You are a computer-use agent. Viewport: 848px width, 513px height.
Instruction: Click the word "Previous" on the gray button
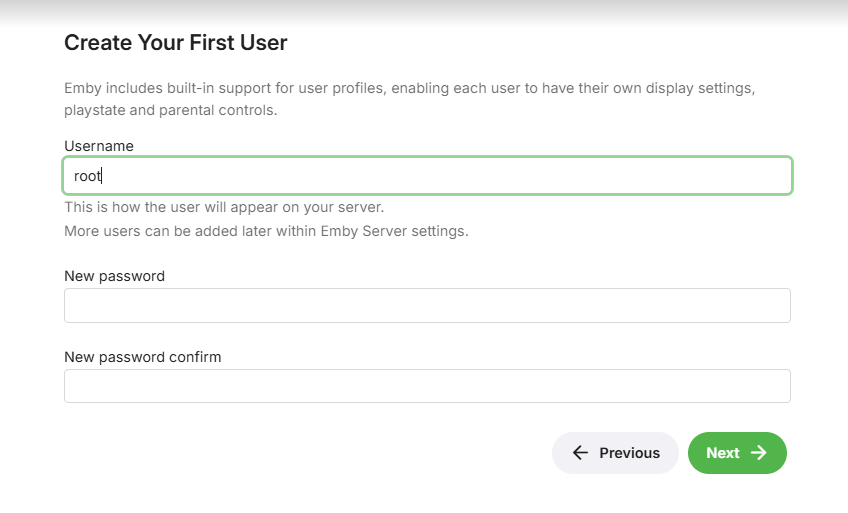pyautogui.click(x=629, y=453)
